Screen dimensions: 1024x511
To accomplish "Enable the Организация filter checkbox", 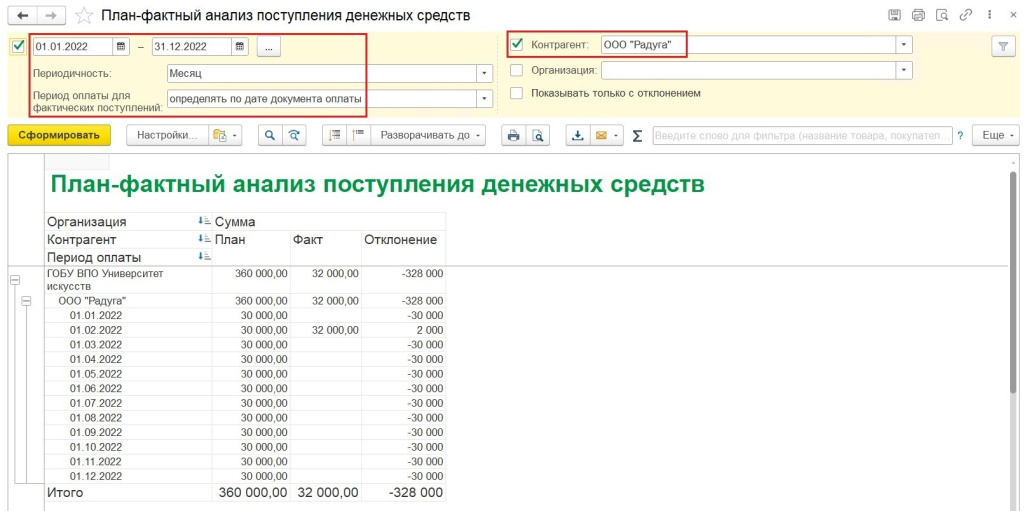I will point(517,70).
